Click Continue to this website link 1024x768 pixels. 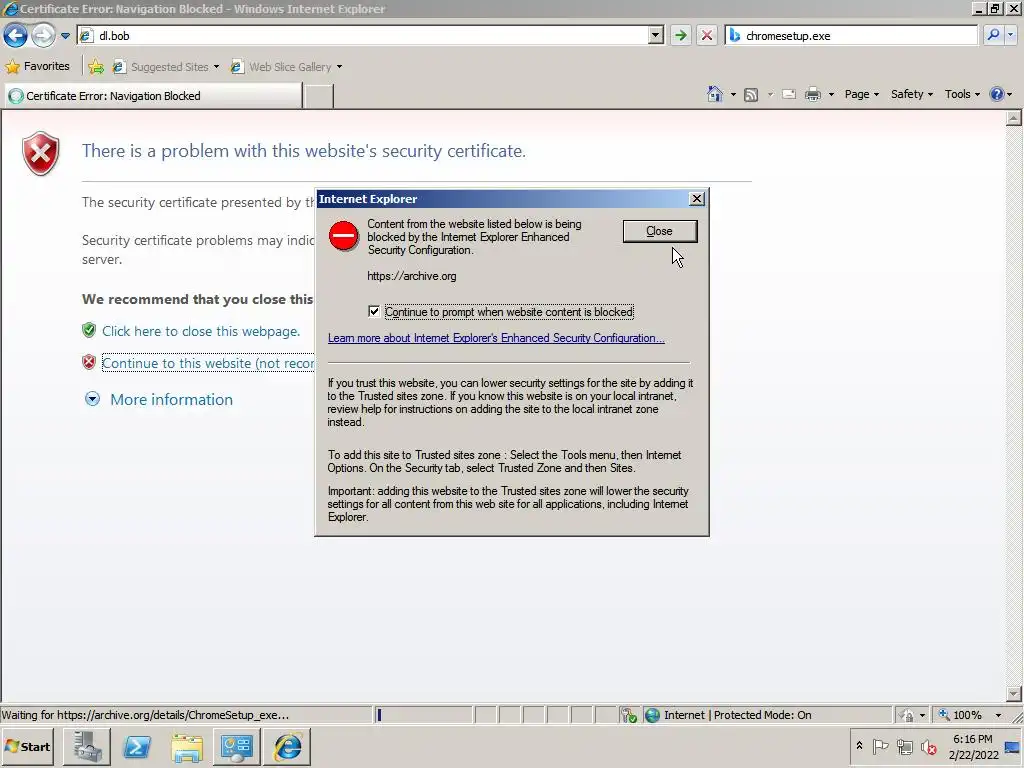pos(208,363)
